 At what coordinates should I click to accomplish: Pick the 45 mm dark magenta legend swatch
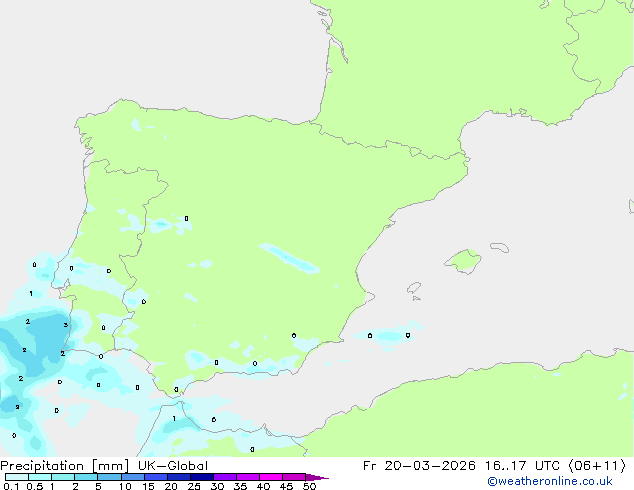pos(294,477)
